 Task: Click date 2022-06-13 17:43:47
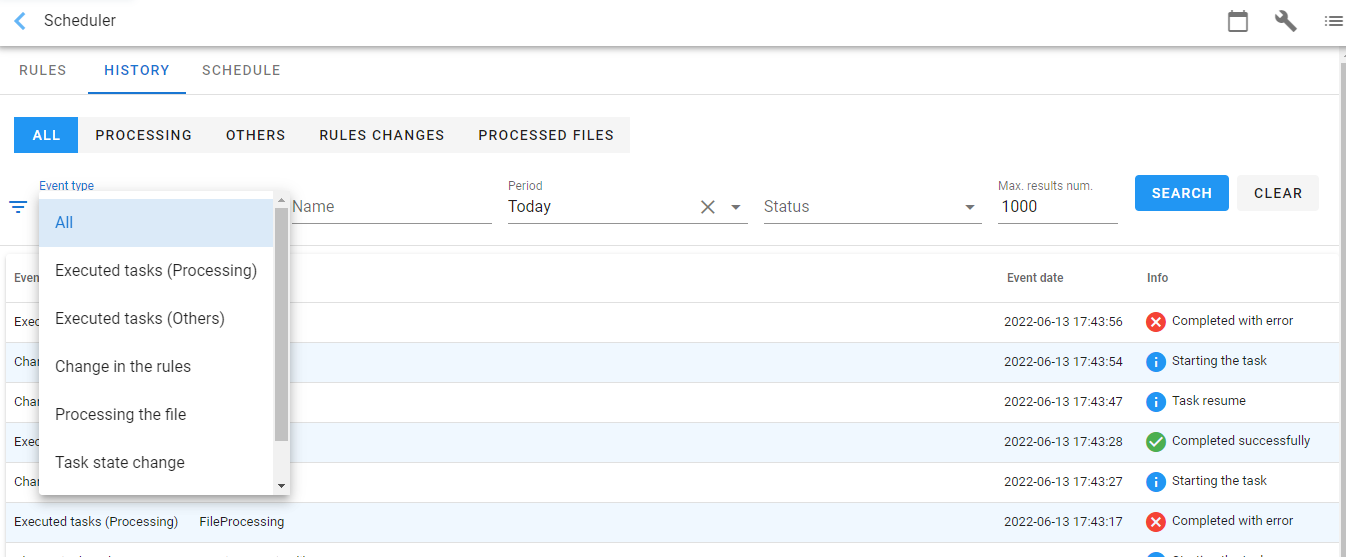coord(1063,402)
